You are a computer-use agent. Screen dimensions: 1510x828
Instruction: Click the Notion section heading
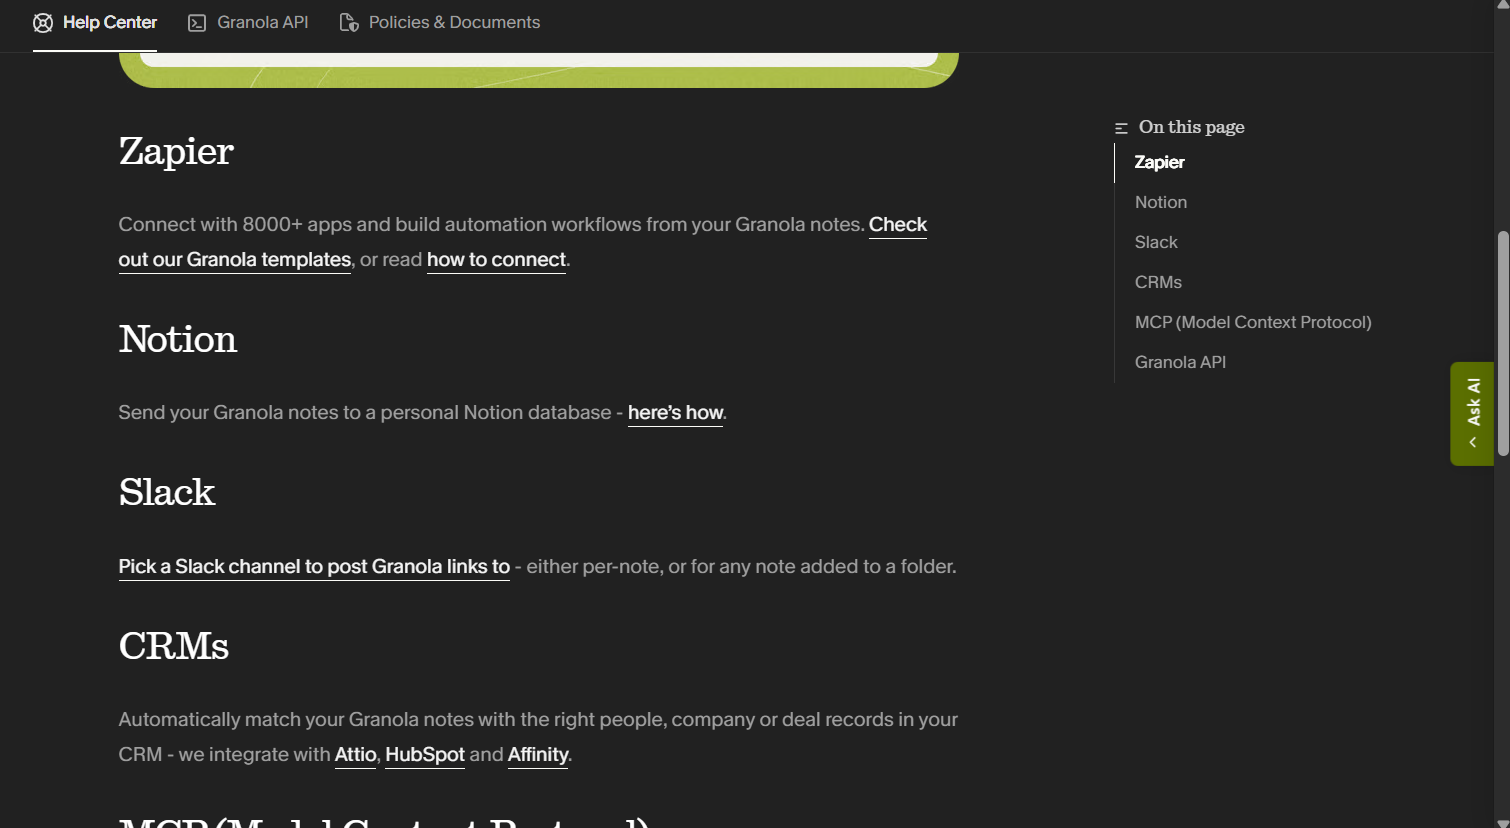coord(178,339)
